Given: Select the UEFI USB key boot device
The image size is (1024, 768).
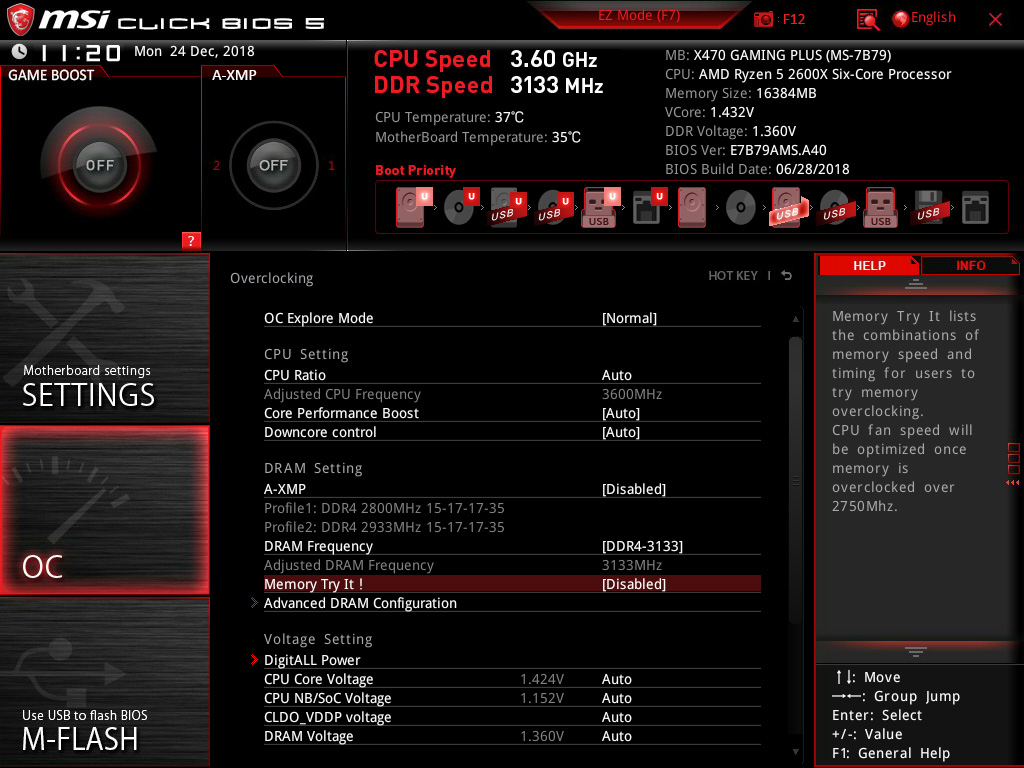Looking at the screenshot, I should (600, 208).
